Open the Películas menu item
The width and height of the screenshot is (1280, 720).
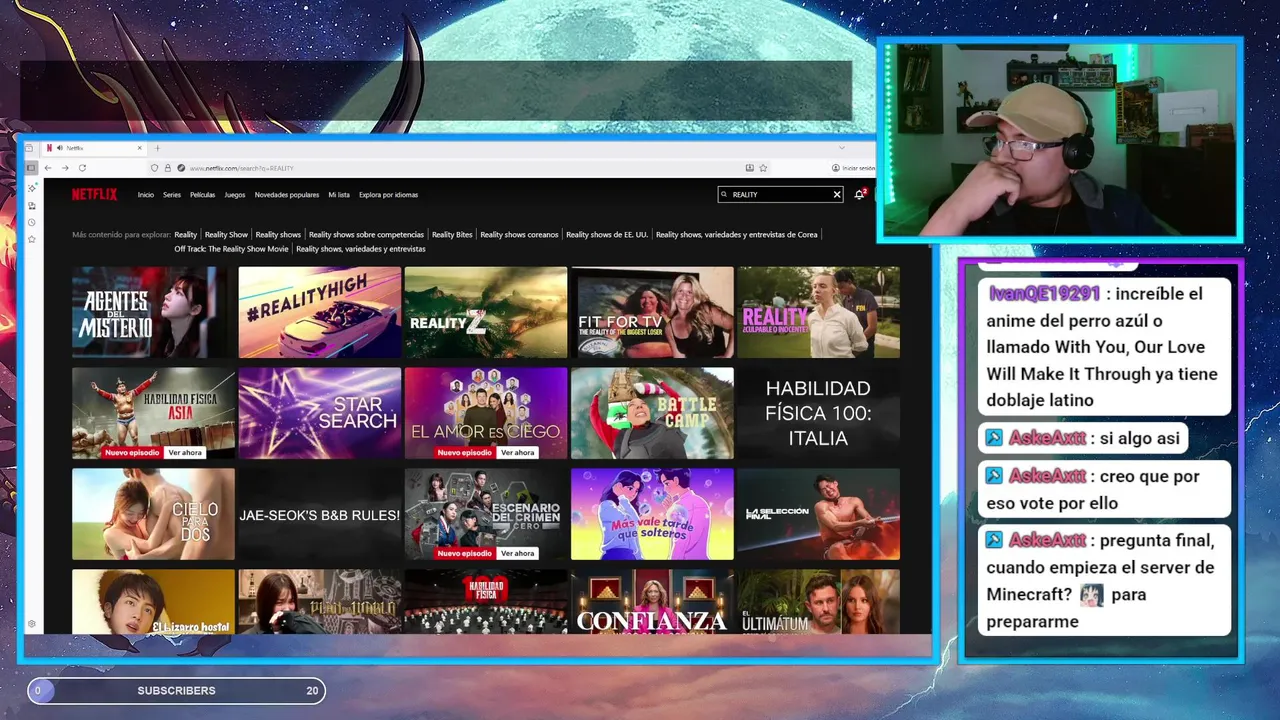tap(203, 195)
